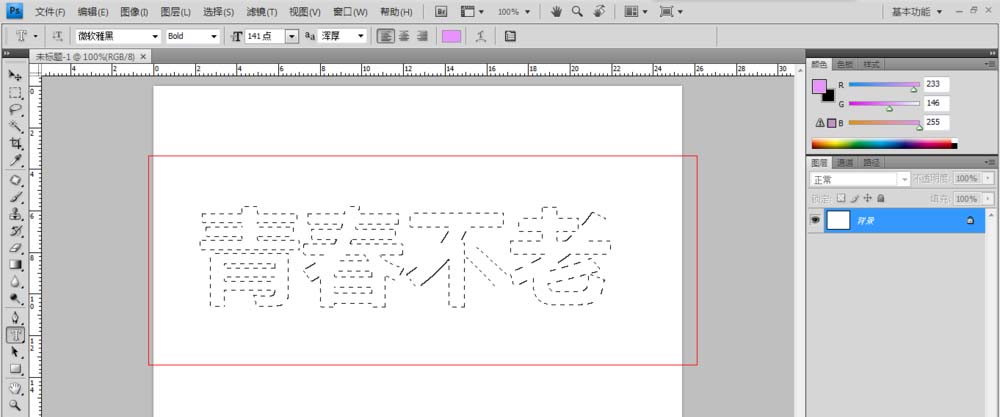Screen dimensions: 1000x417
Task: Open the 滤镜(T) menu
Action: click(262, 12)
